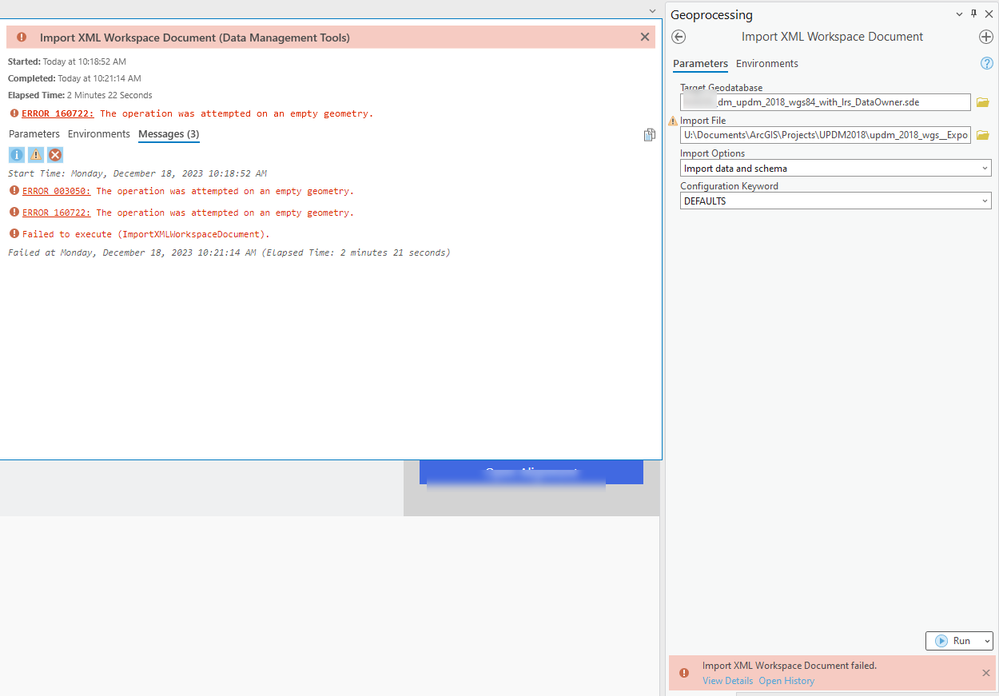Toggle the warning messages filter icon
The image size is (999, 696).
[x=36, y=155]
